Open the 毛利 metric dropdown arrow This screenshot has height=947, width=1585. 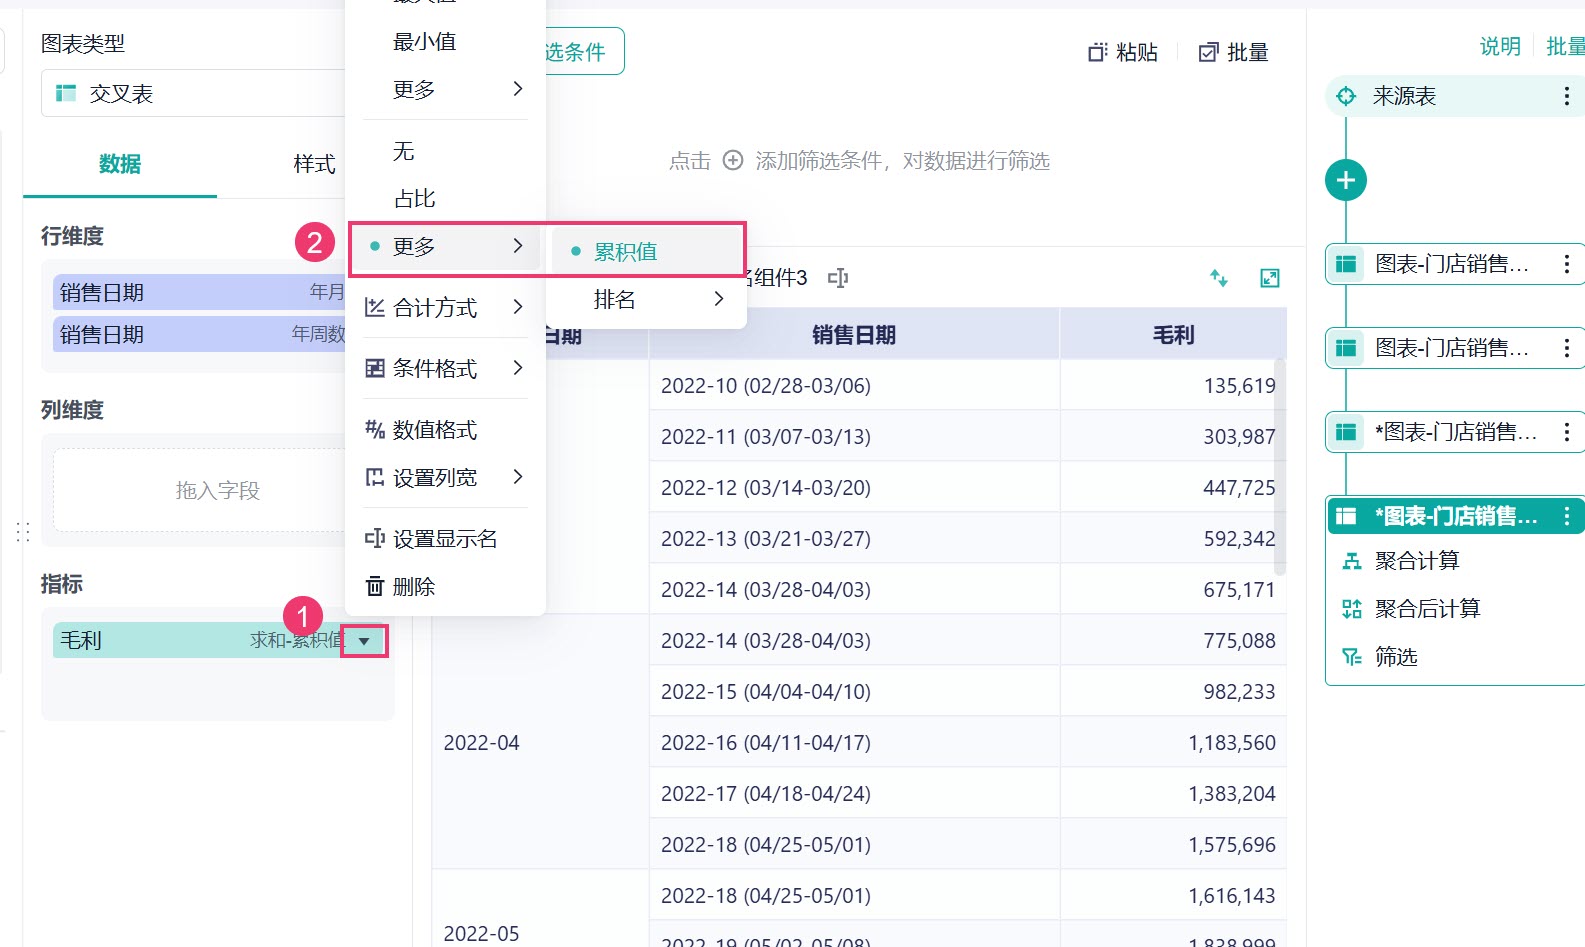pos(364,641)
